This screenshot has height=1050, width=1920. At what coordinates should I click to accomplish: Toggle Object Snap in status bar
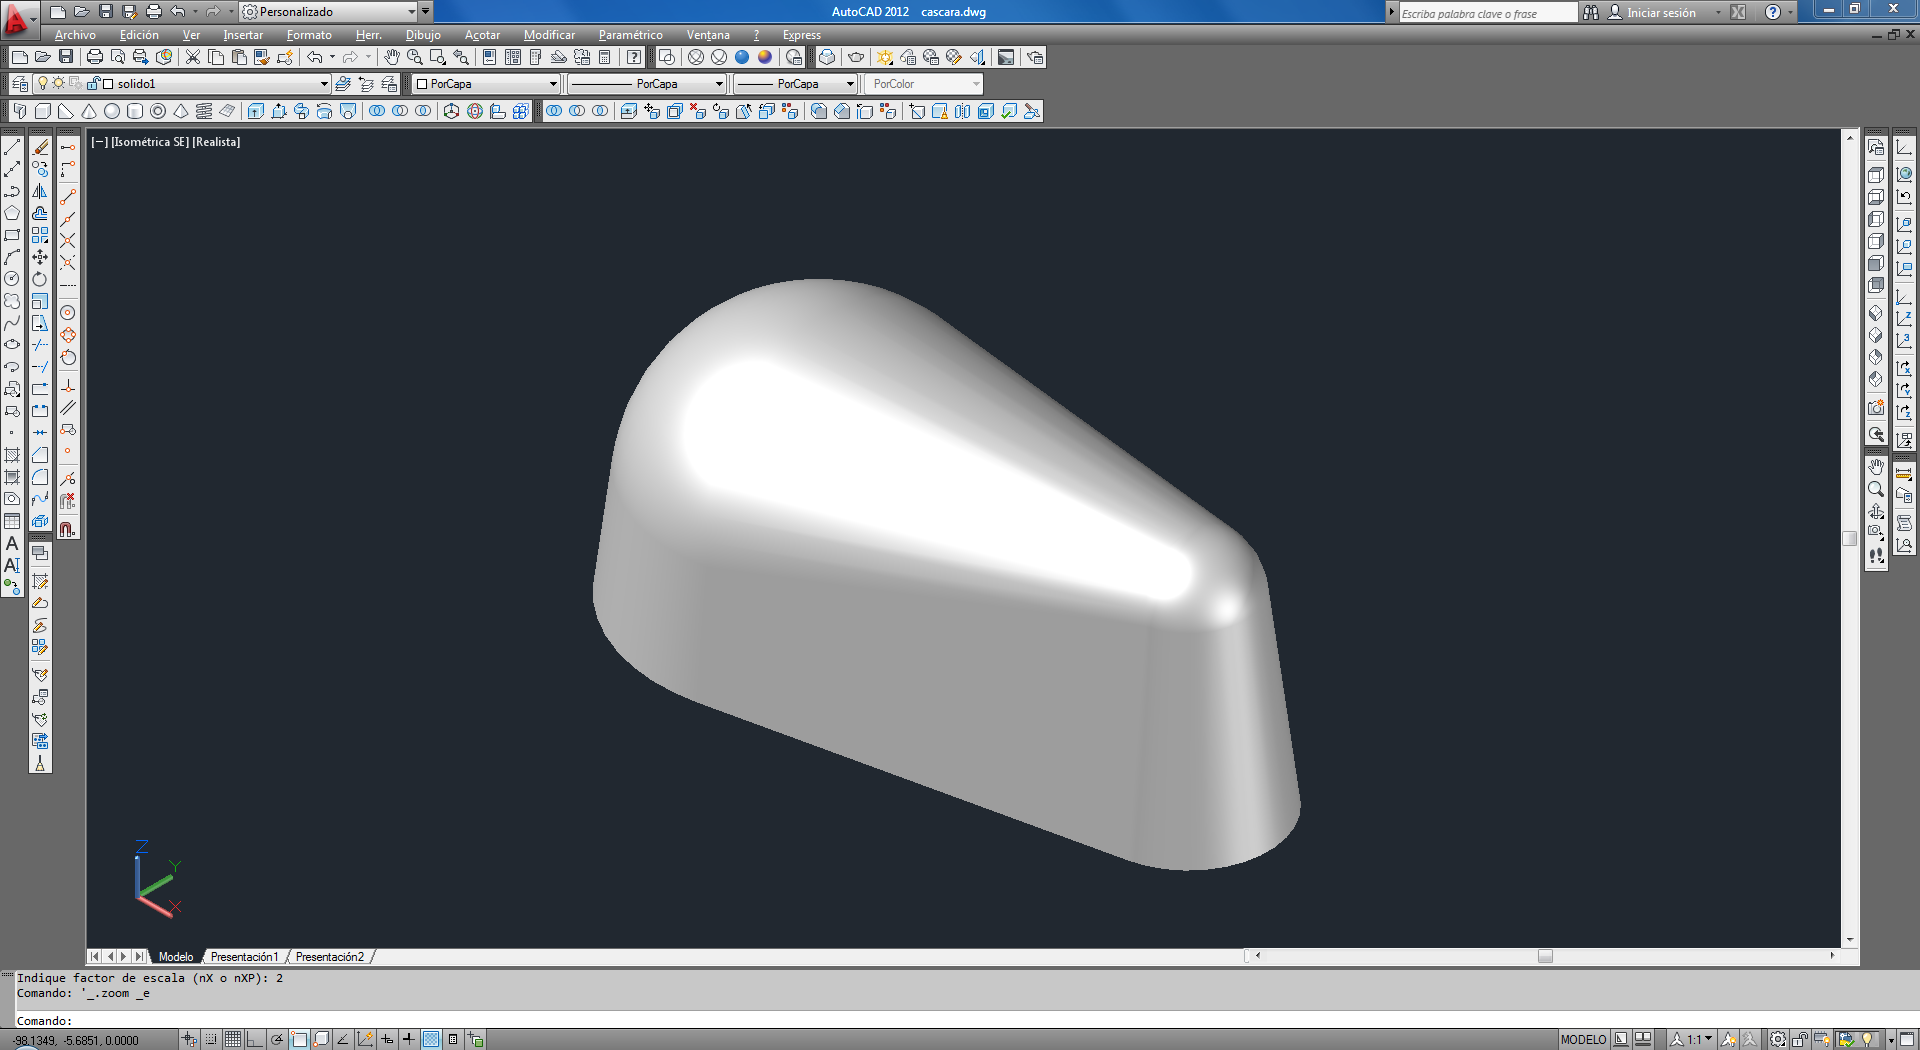pos(299,1039)
